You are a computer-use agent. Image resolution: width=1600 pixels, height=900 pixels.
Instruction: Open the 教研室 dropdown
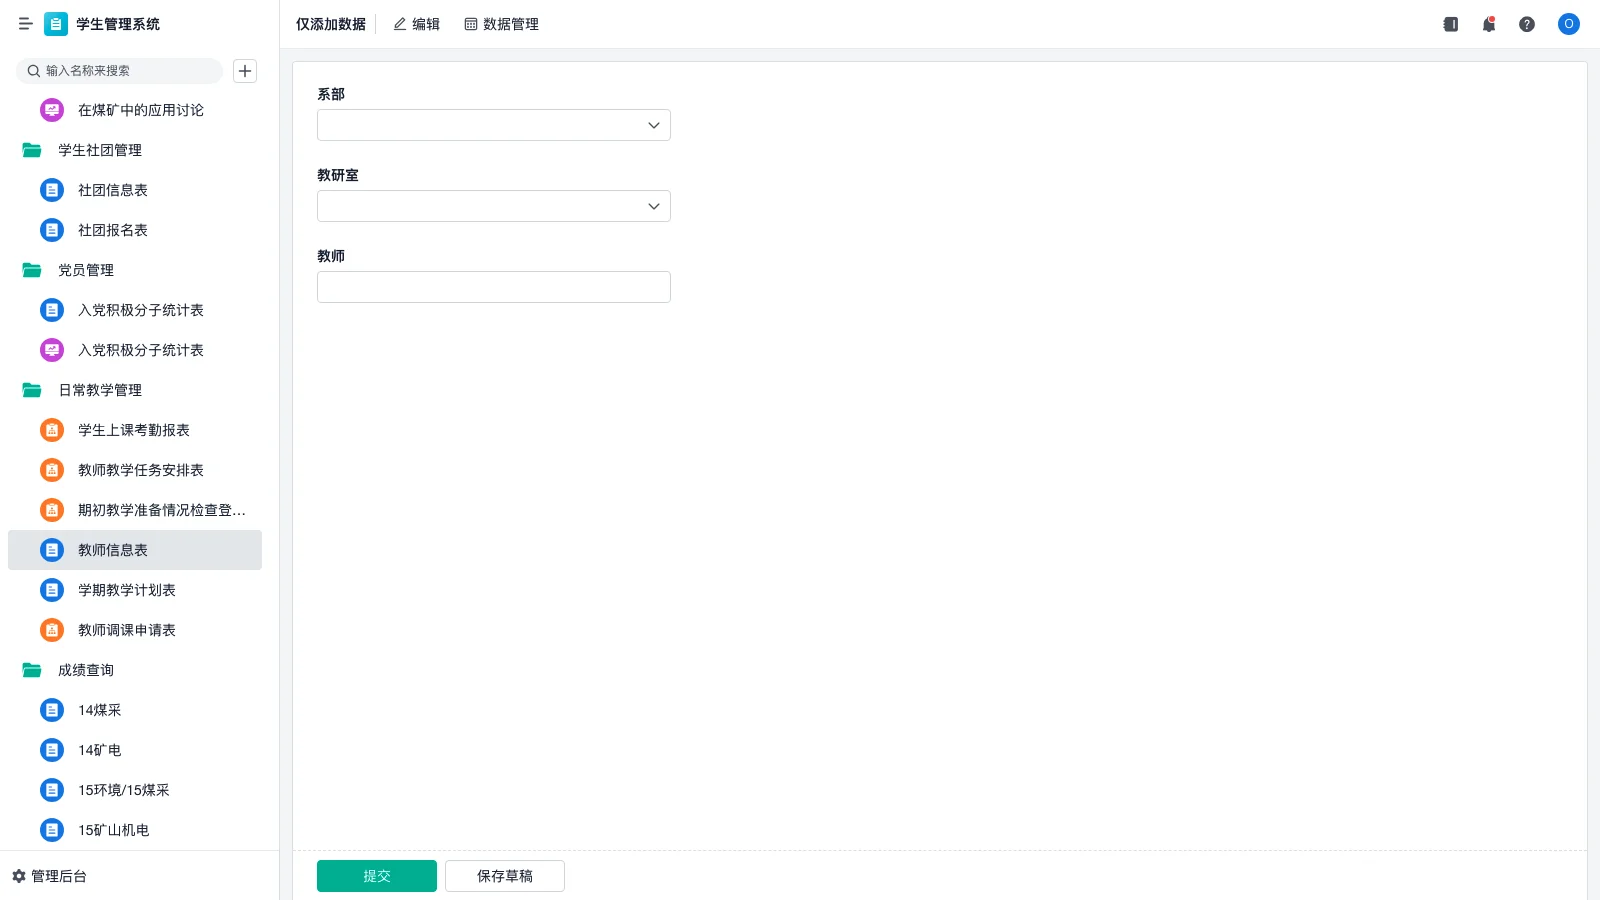[x=494, y=206]
